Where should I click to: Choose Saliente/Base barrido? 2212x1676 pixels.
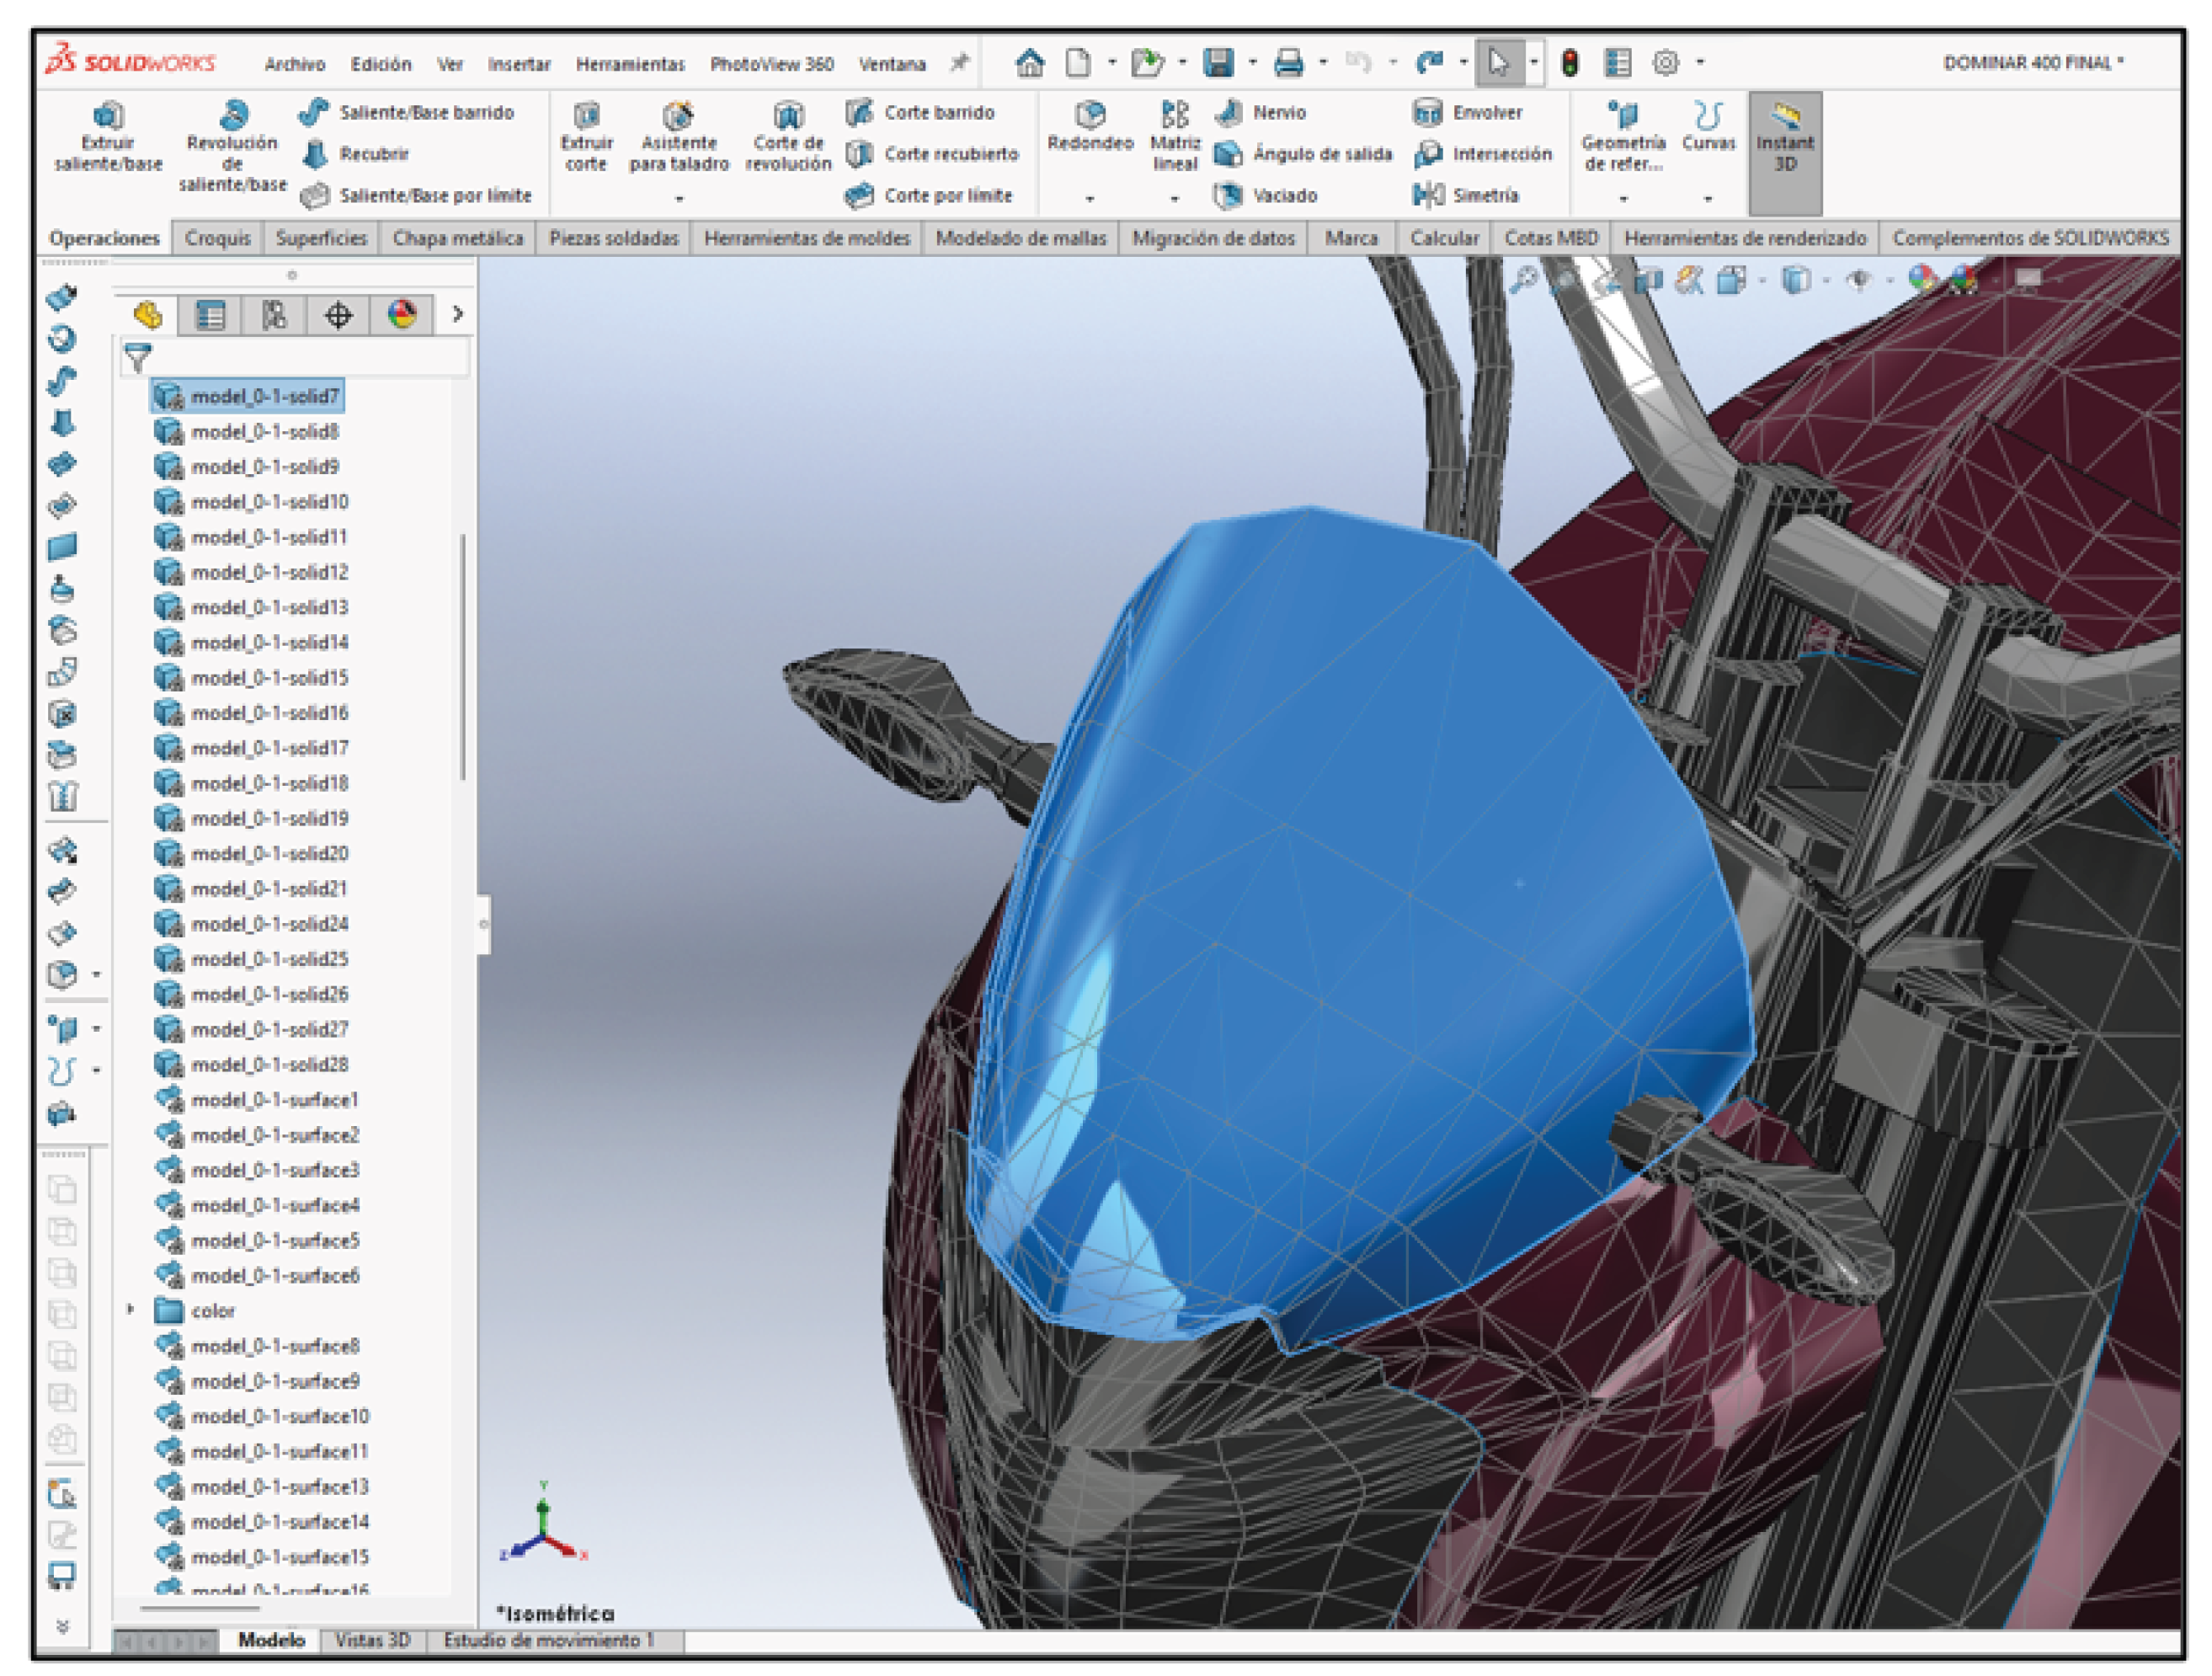pos(406,112)
